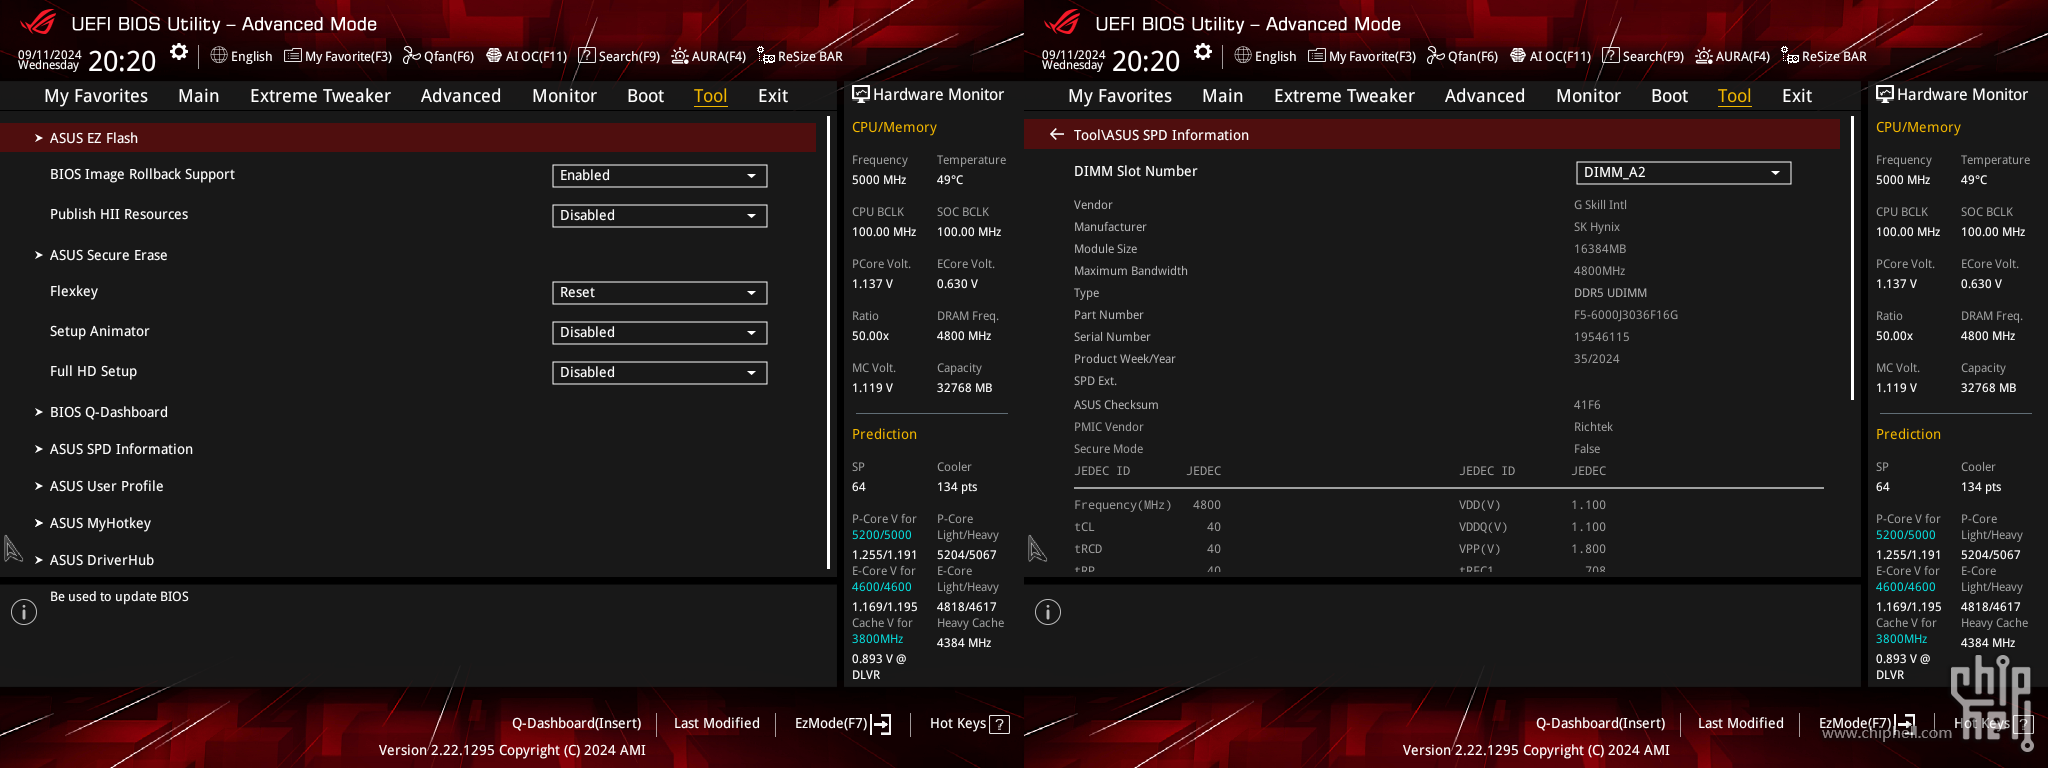Click 5200/5000 prediction link in left monitor
This screenshot has width=2048, height=768.
coord(882,535)
